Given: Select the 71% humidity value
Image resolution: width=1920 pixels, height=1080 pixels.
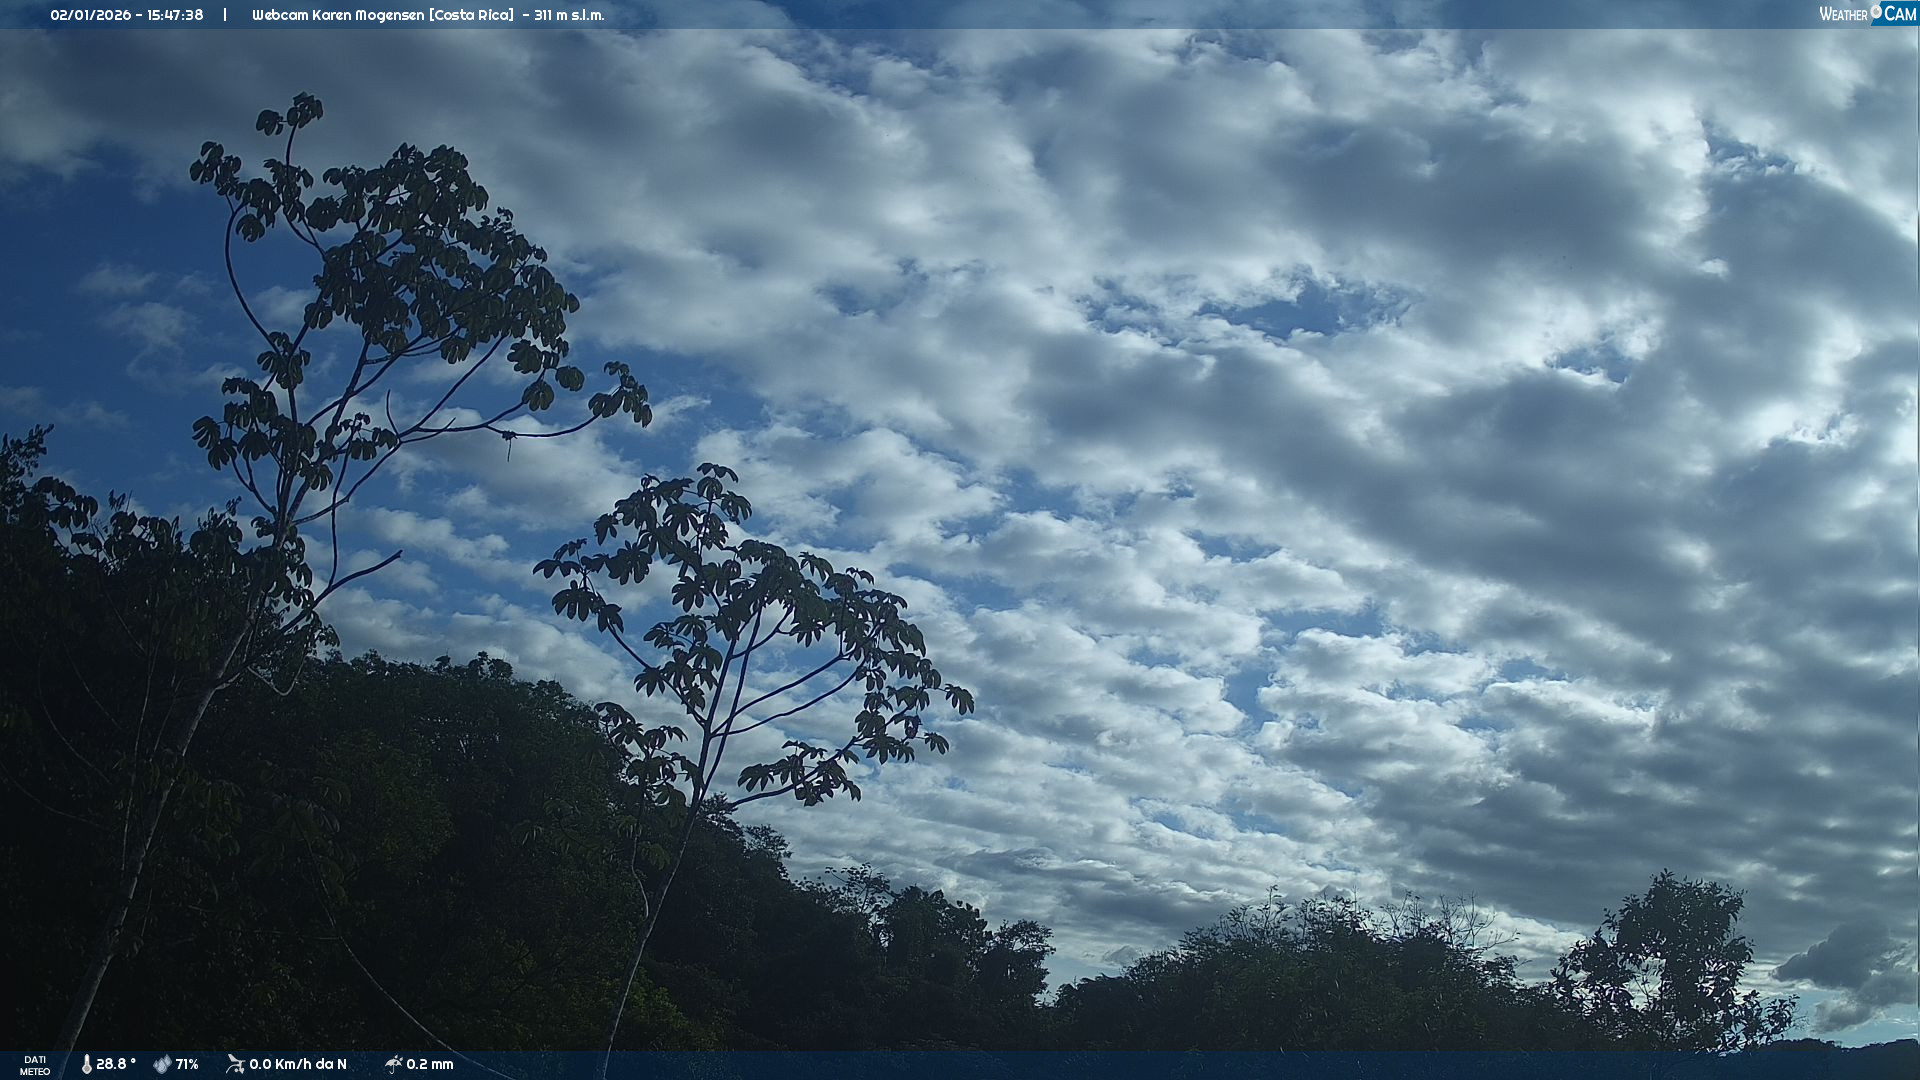Looking at the screenshot, I should tap(187, 1065).
